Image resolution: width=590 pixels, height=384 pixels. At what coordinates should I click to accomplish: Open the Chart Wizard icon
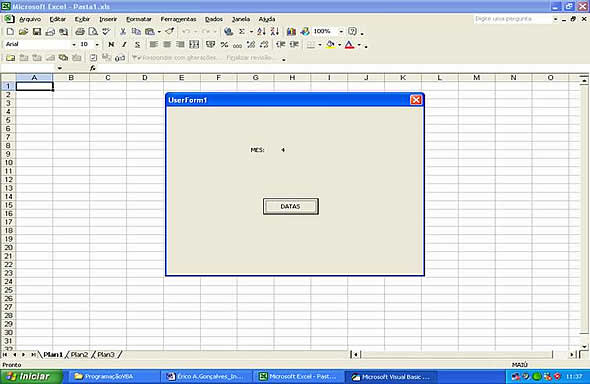click(291, 32)
